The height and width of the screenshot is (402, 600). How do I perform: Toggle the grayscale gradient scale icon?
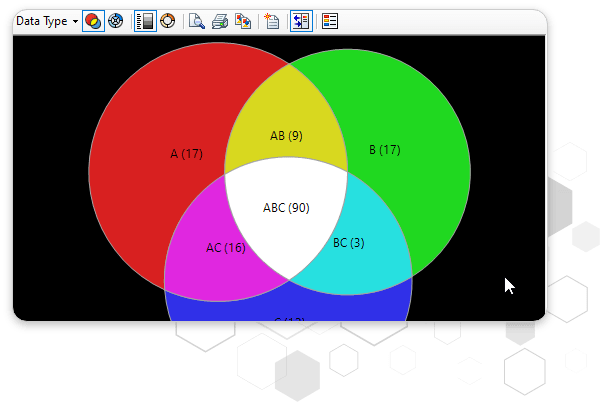[145, 21]
